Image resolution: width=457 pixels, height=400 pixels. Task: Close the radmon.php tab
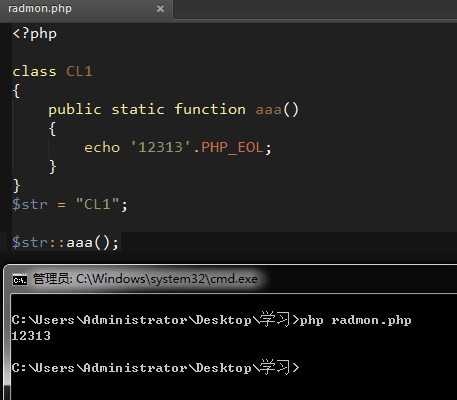tap(160, 9)
